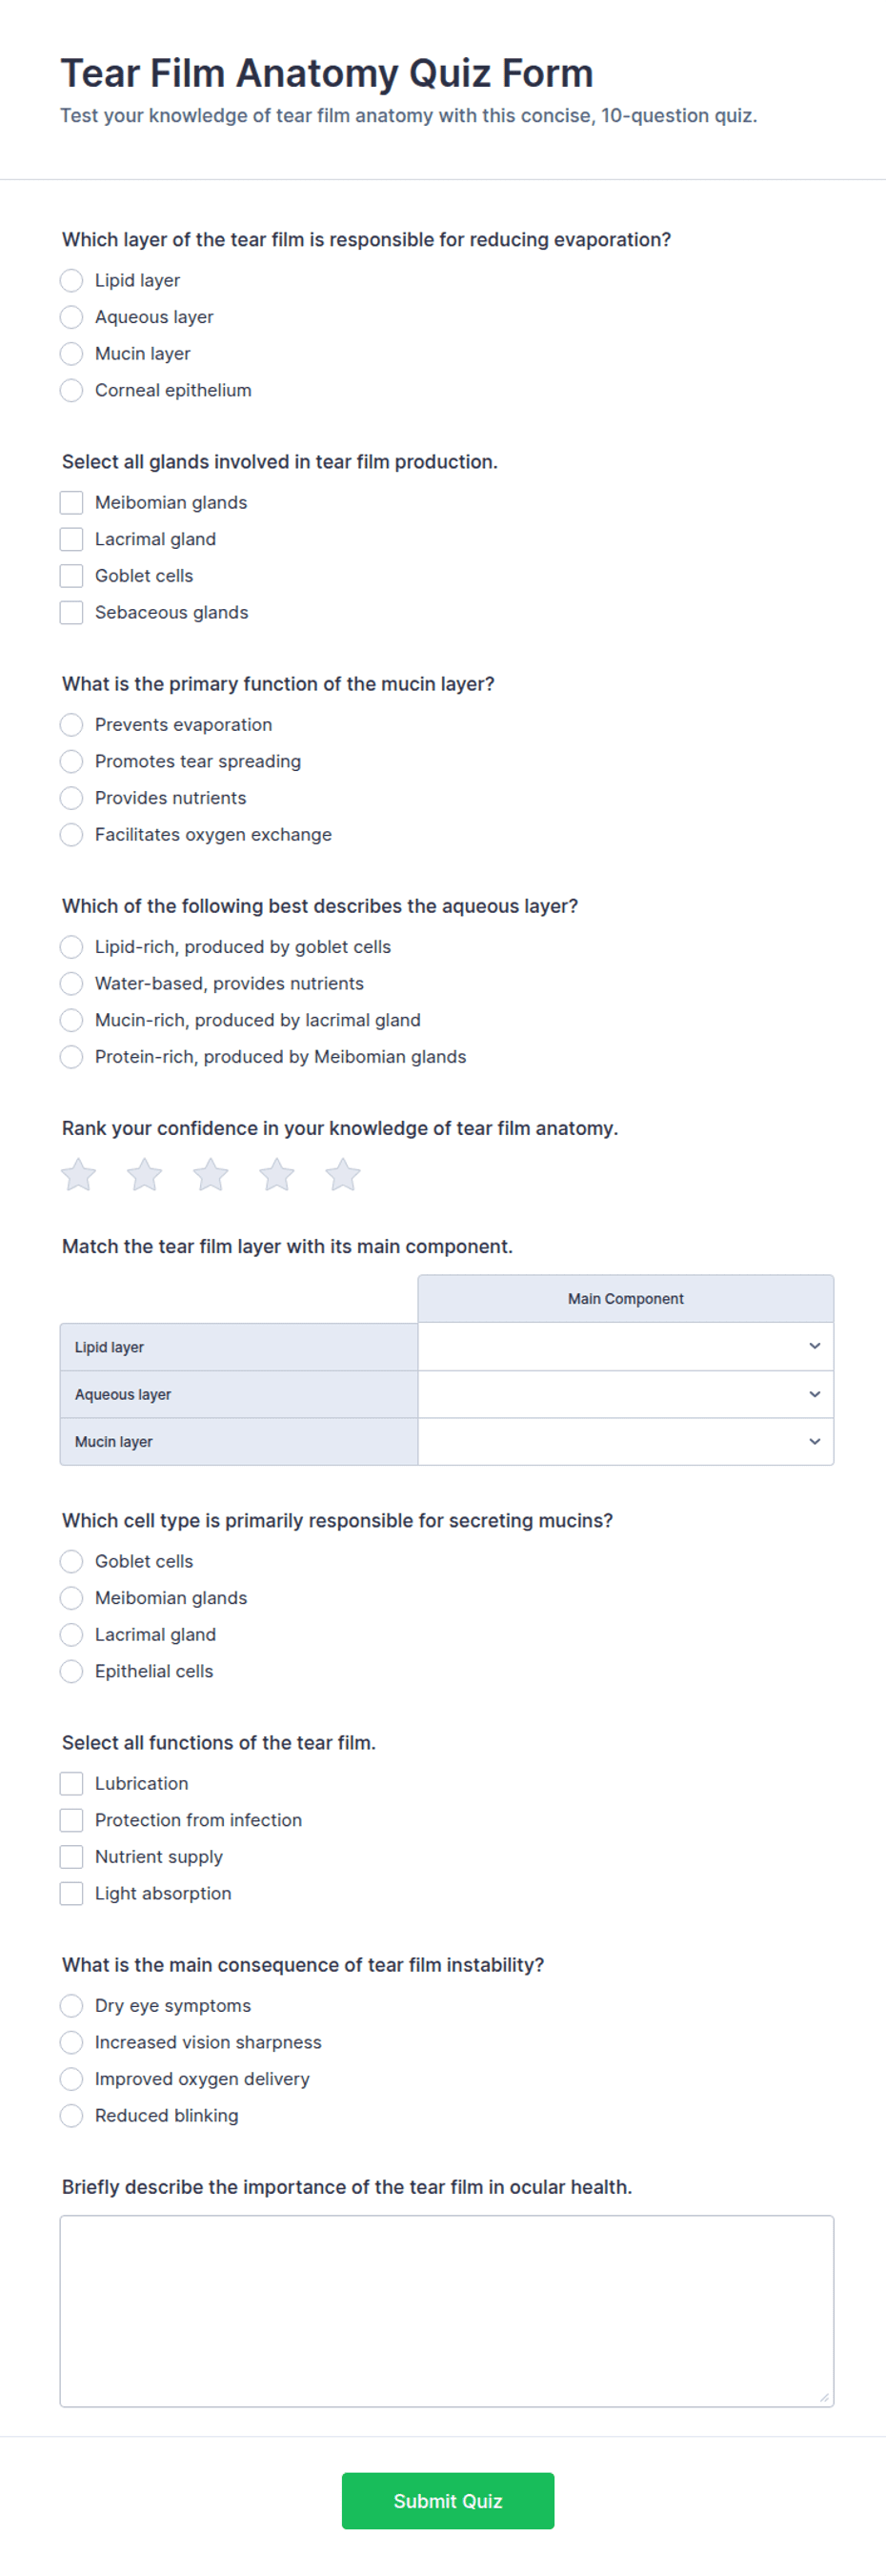
Task: Open the Aqueous layer main component dropdown
Action: (x=625, y=1394)
